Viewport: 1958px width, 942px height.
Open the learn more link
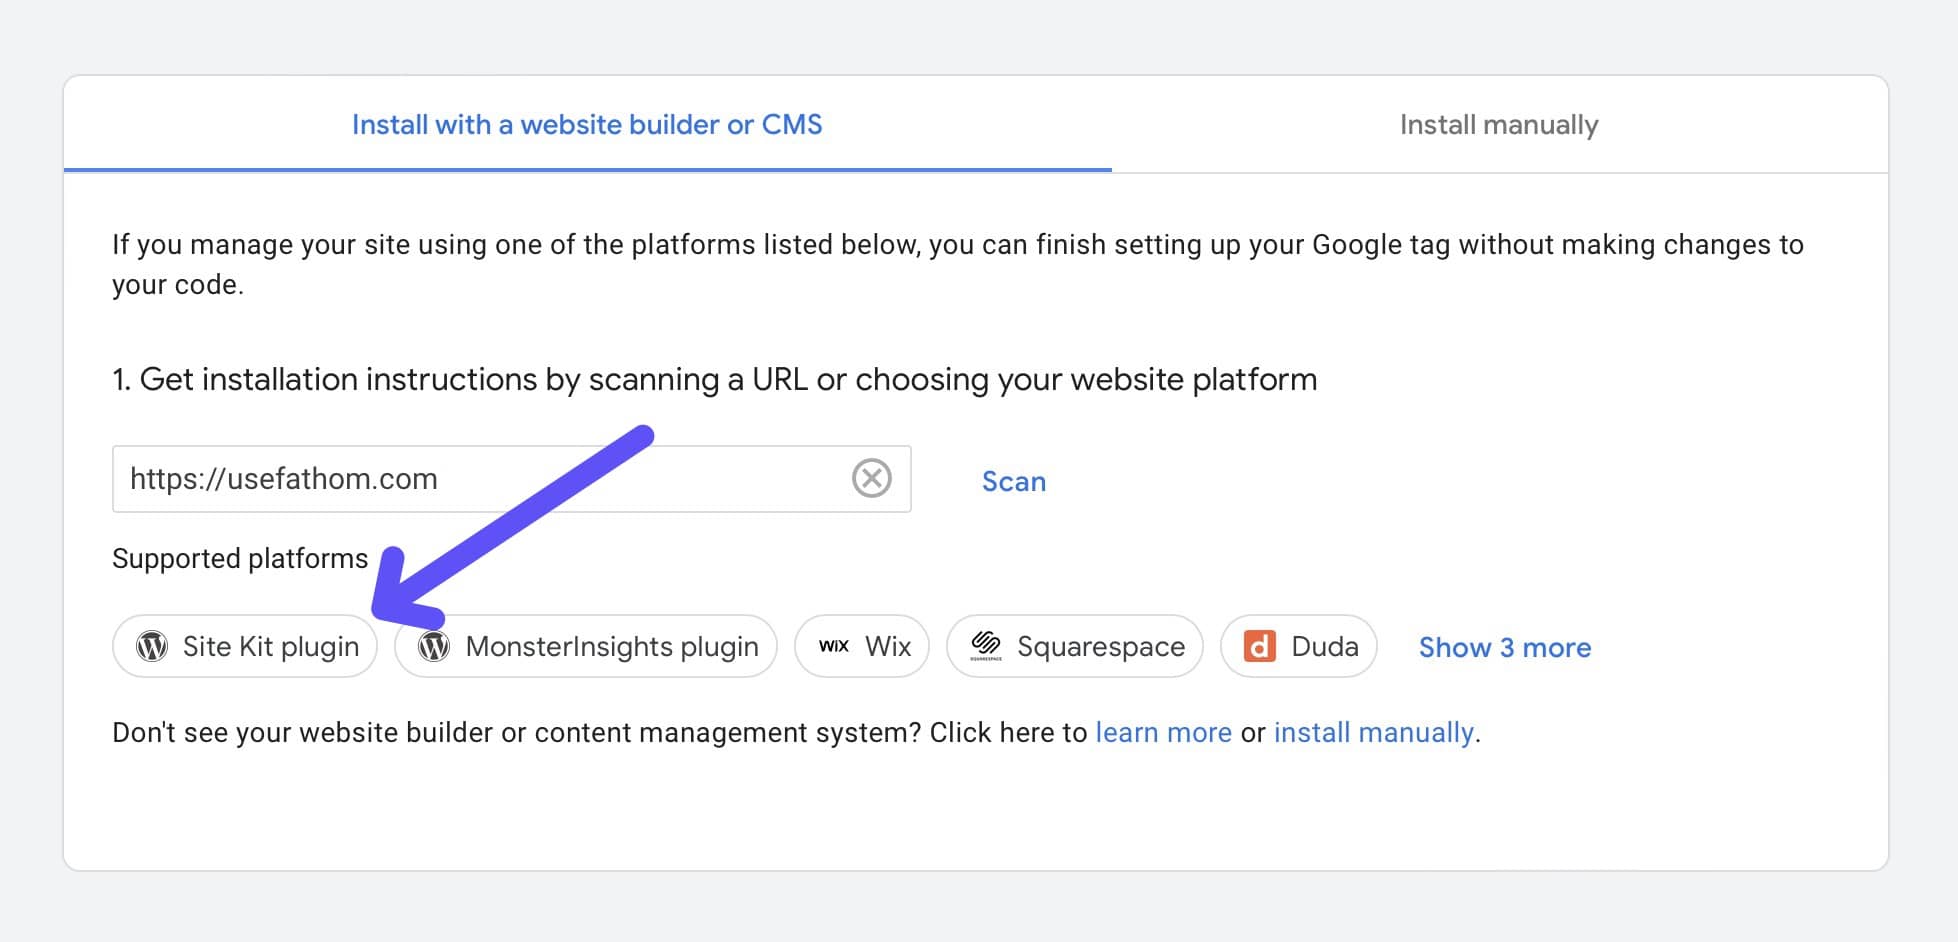pyautogui.click(x=1163, y=732)
